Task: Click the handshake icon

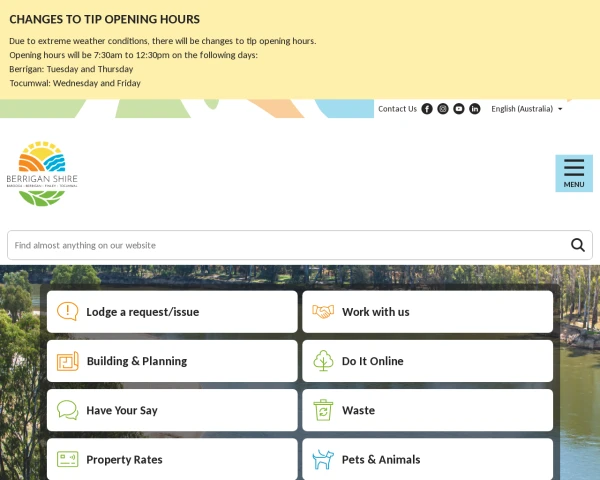Action: [323, 312]
